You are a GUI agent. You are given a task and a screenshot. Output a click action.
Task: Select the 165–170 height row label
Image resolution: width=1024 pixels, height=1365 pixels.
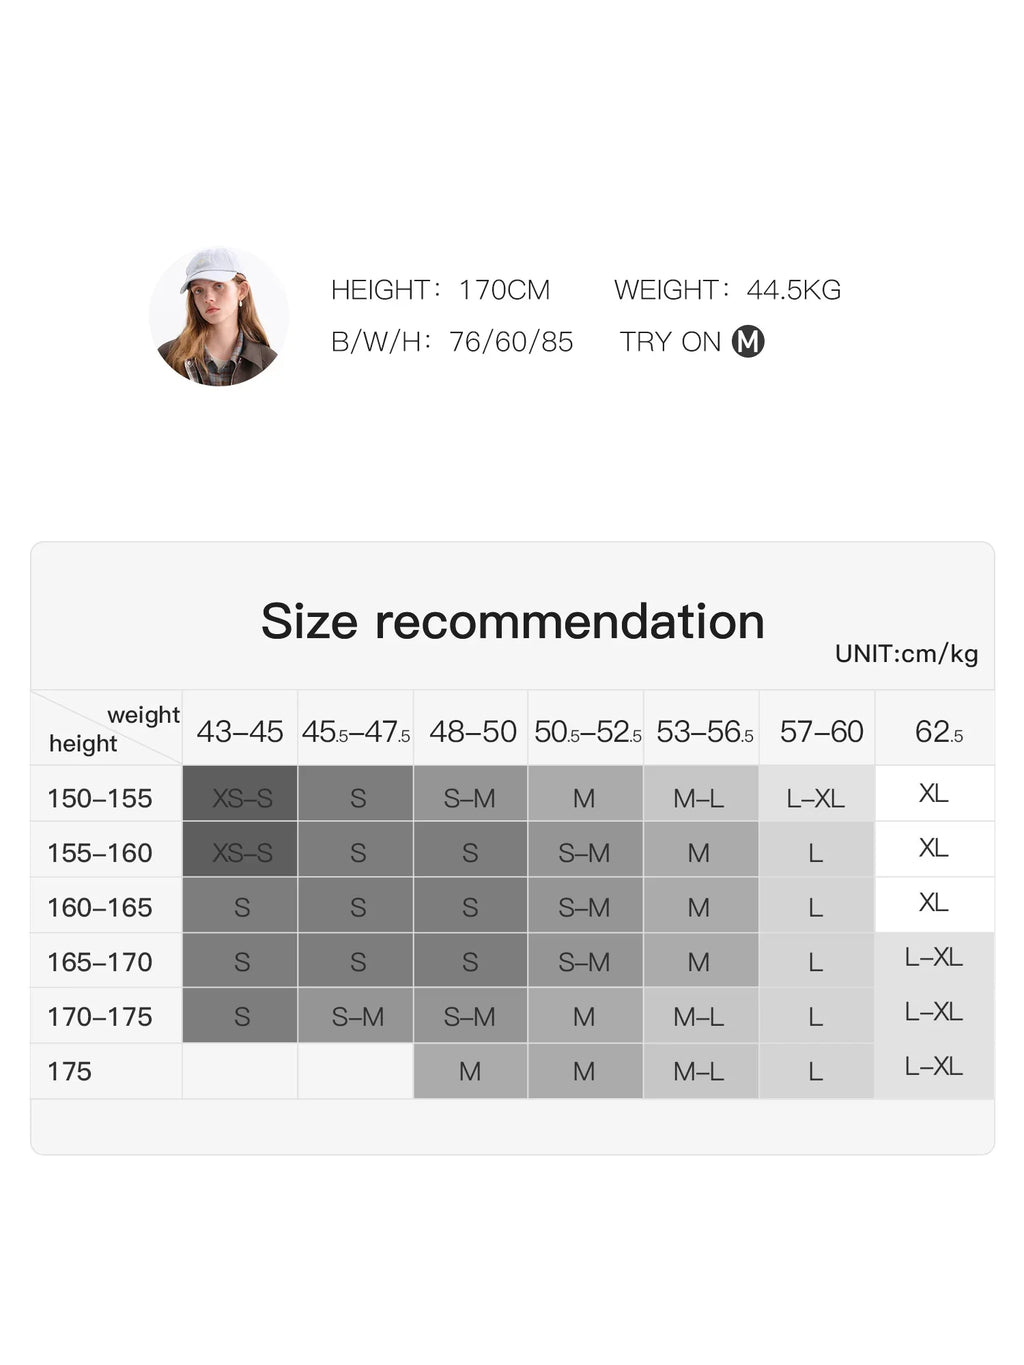click(x=100, y=962)
